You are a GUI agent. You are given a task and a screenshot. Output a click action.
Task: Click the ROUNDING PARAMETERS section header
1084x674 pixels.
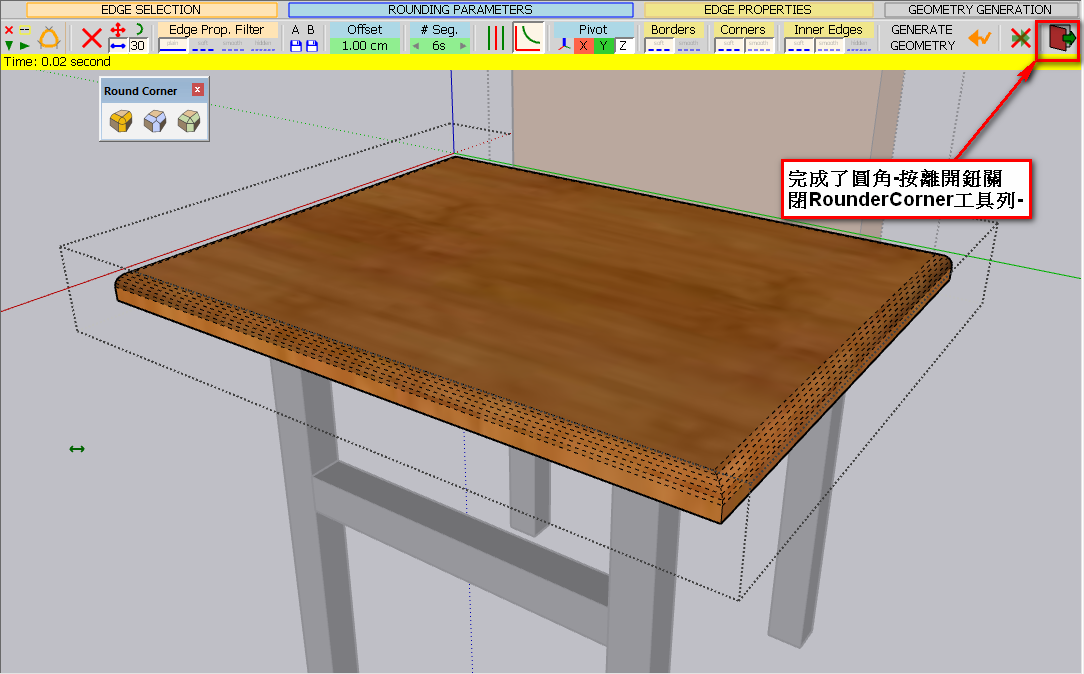(460, 10)
